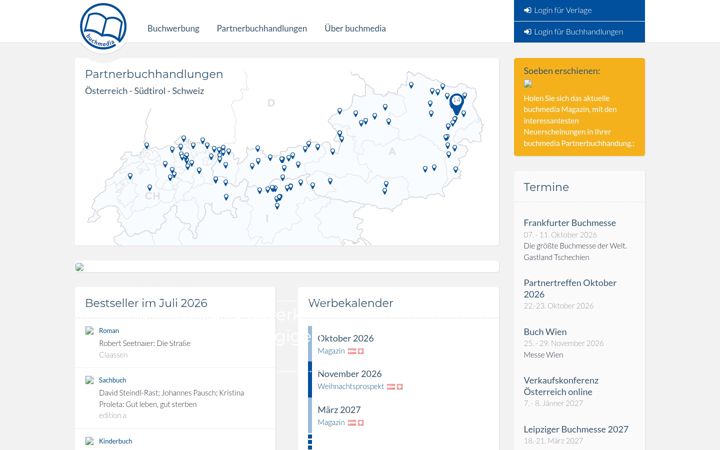This screenshot has height=450, width=720.
Task: Open the broken image under Soeben erschienen
Action: (528, 84)
